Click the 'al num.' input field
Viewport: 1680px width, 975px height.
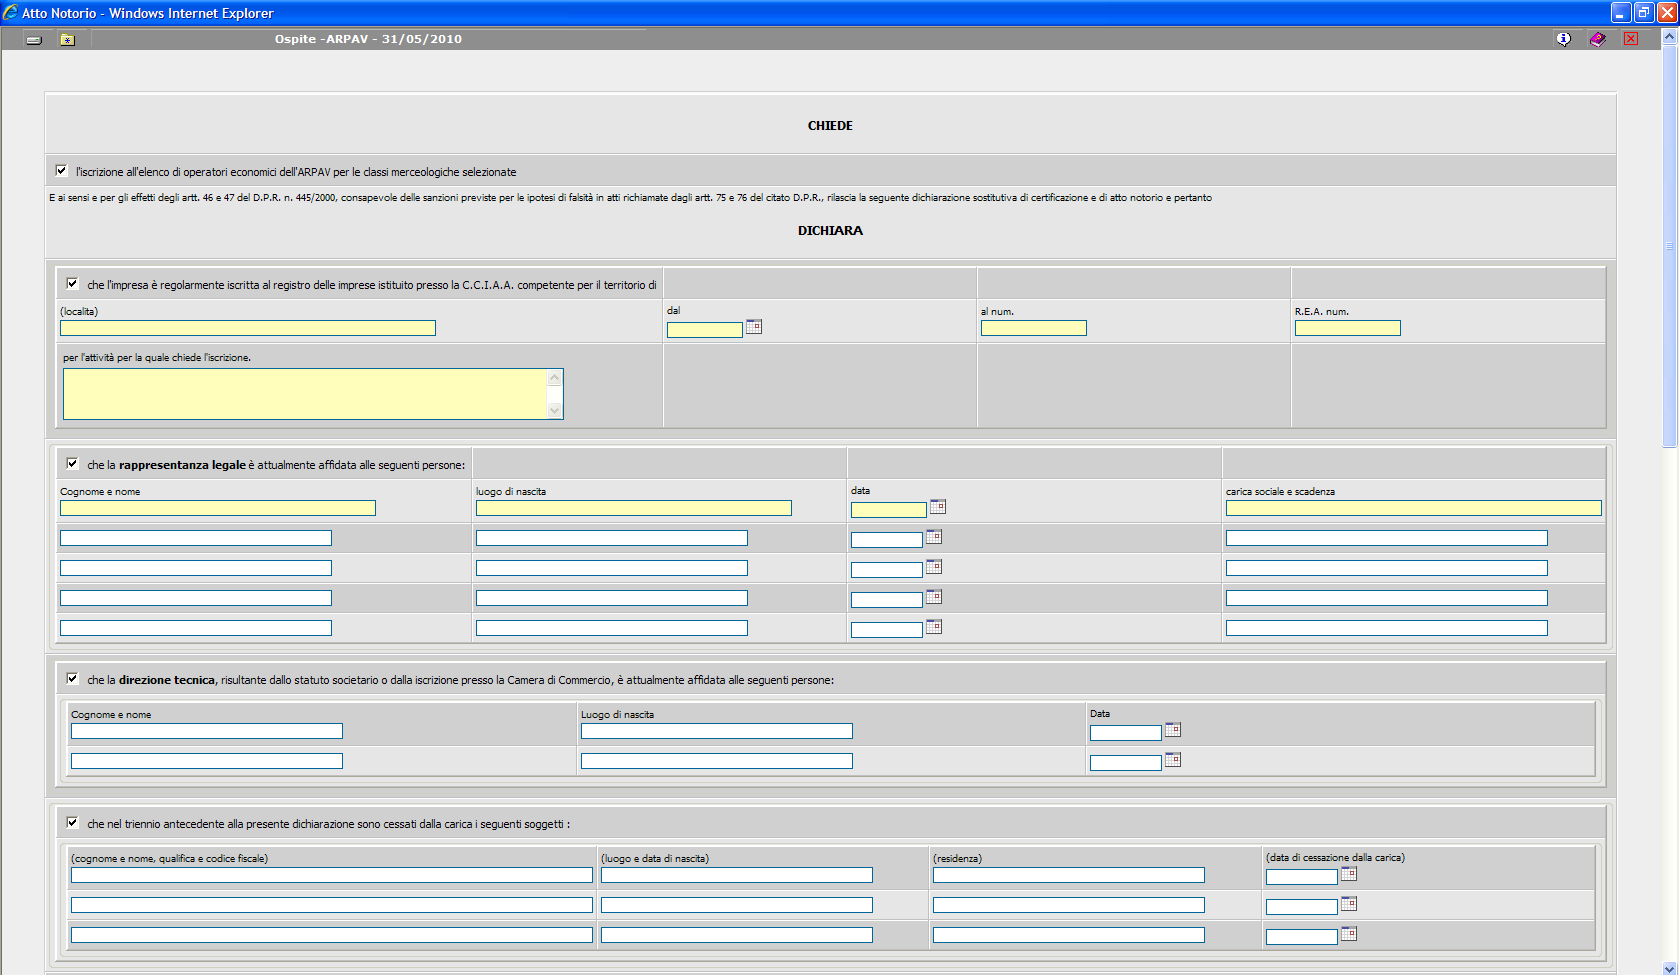1034,328
